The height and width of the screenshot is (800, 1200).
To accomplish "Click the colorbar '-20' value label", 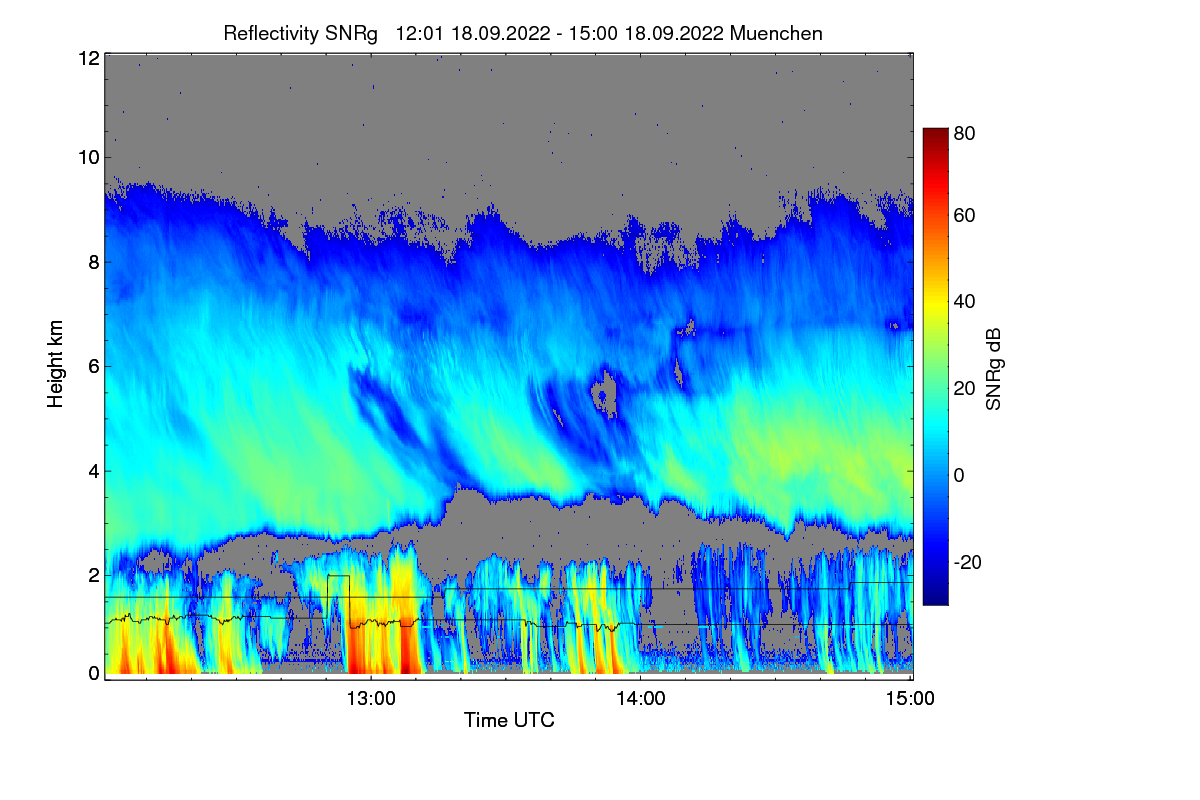I will [967, 562].
